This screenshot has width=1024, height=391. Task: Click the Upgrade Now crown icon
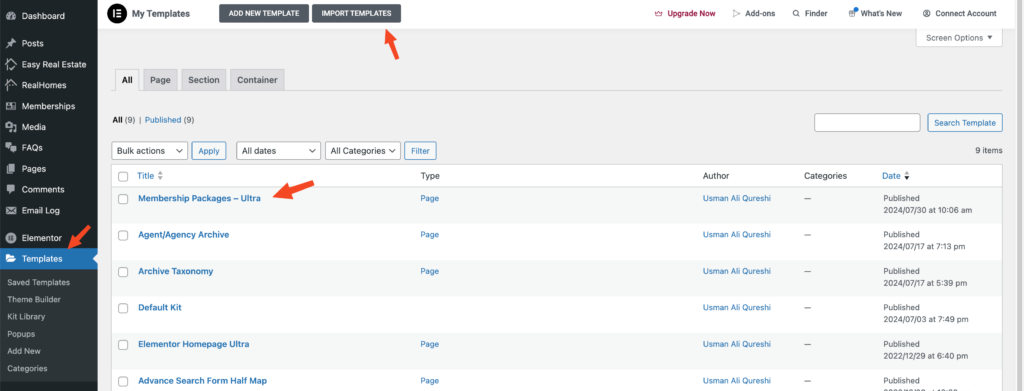coord(658,13)
